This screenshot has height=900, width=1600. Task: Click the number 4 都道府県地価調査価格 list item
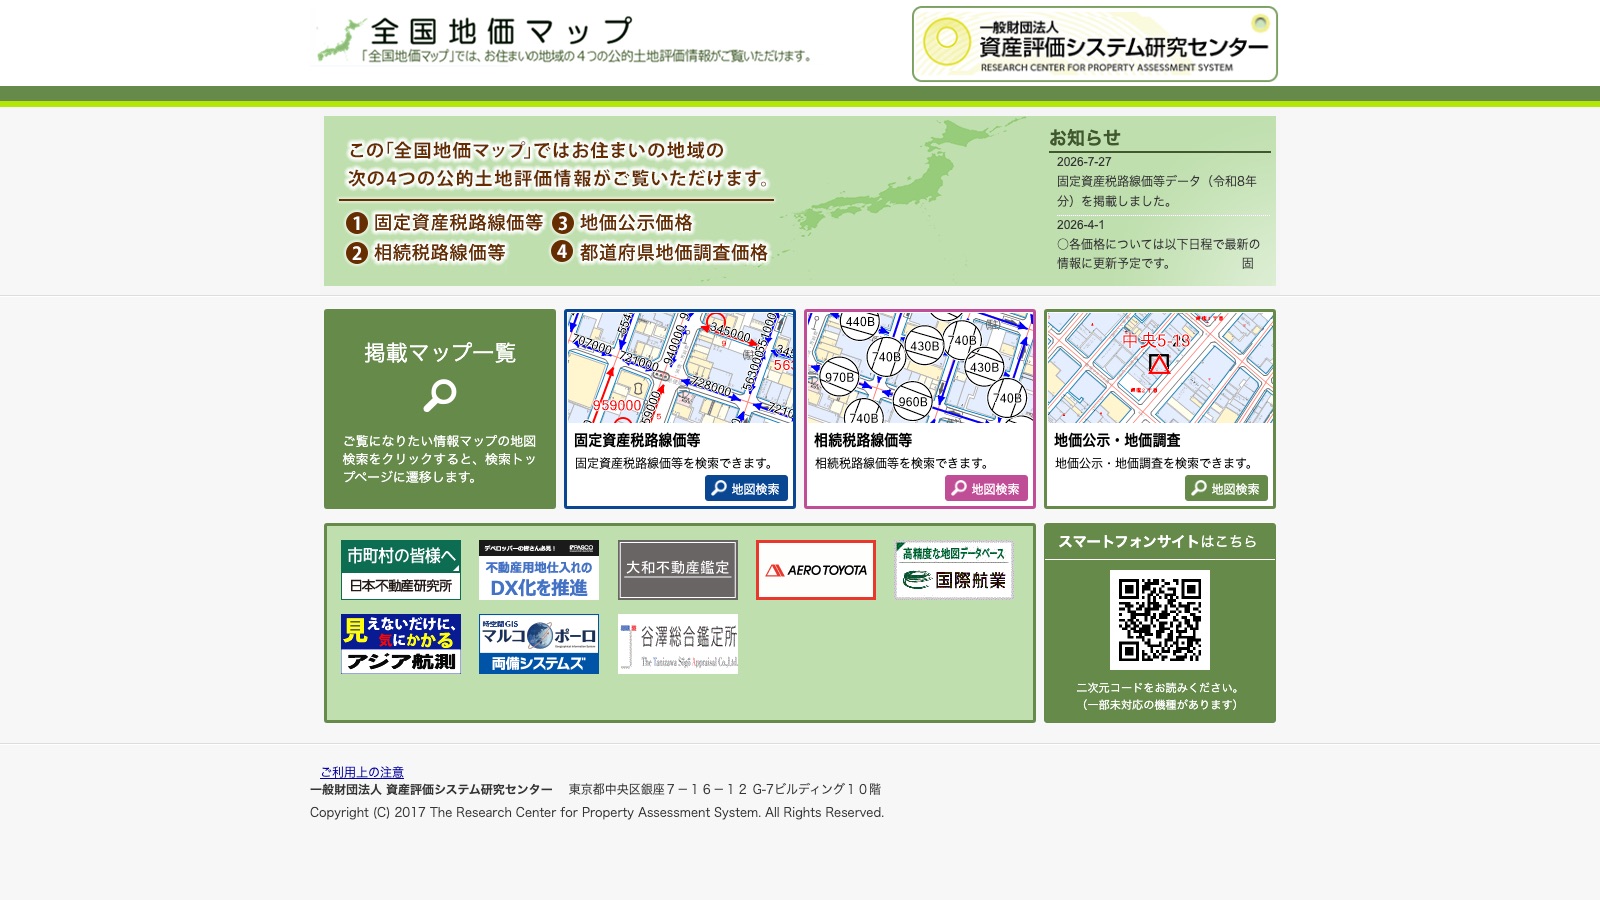tap(660, 253)
